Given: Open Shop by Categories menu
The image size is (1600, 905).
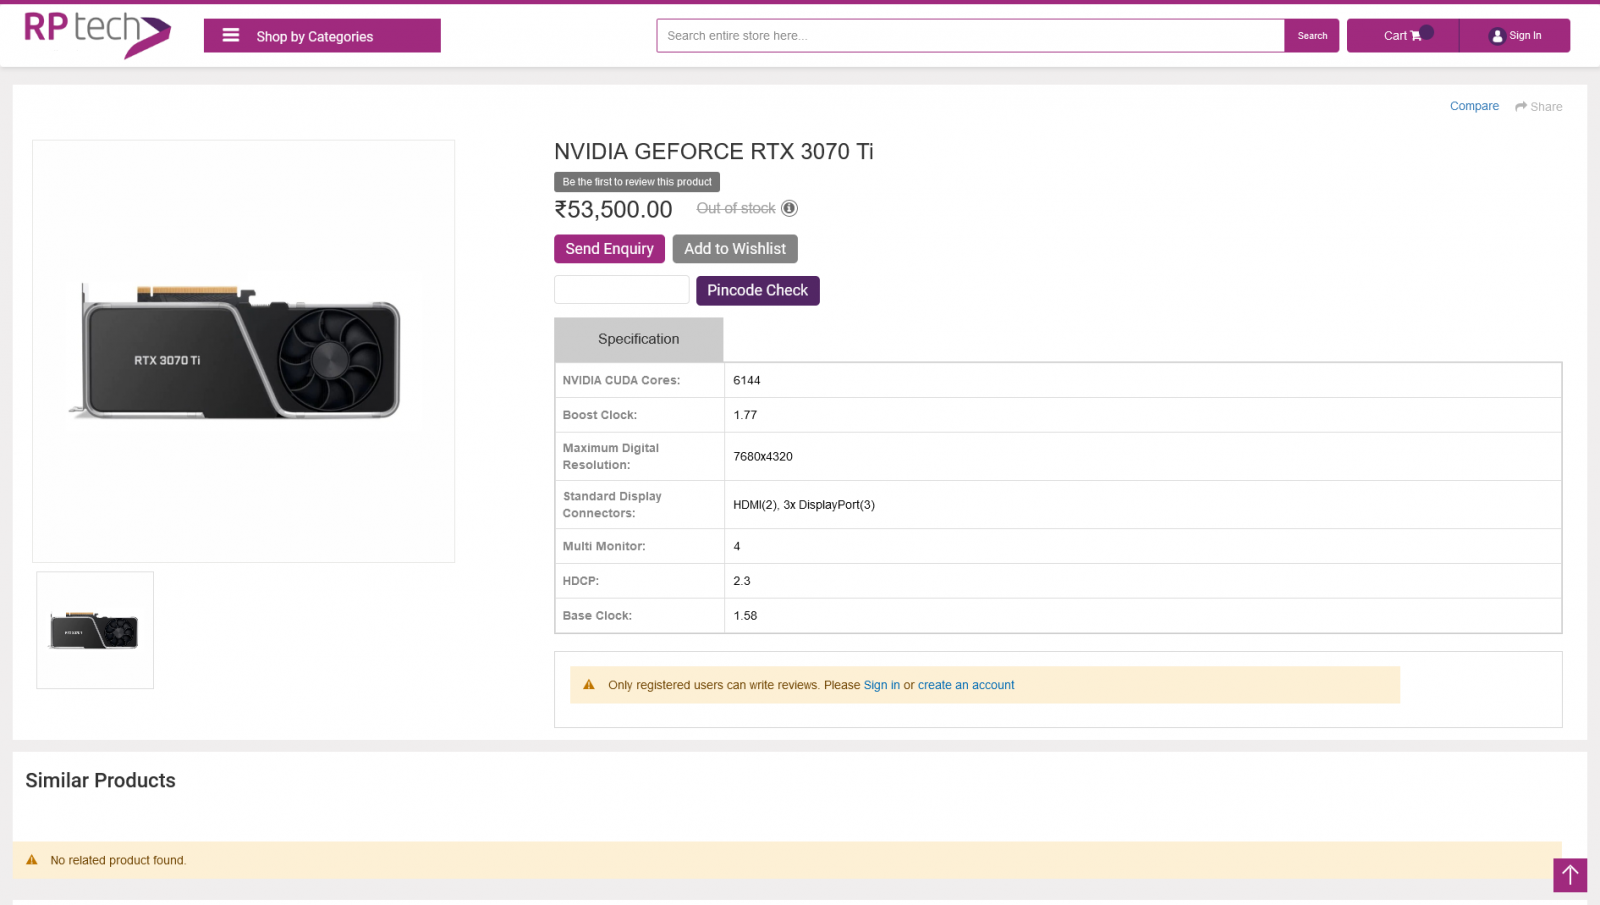Looking at the screenshot, I should point(322,35).
